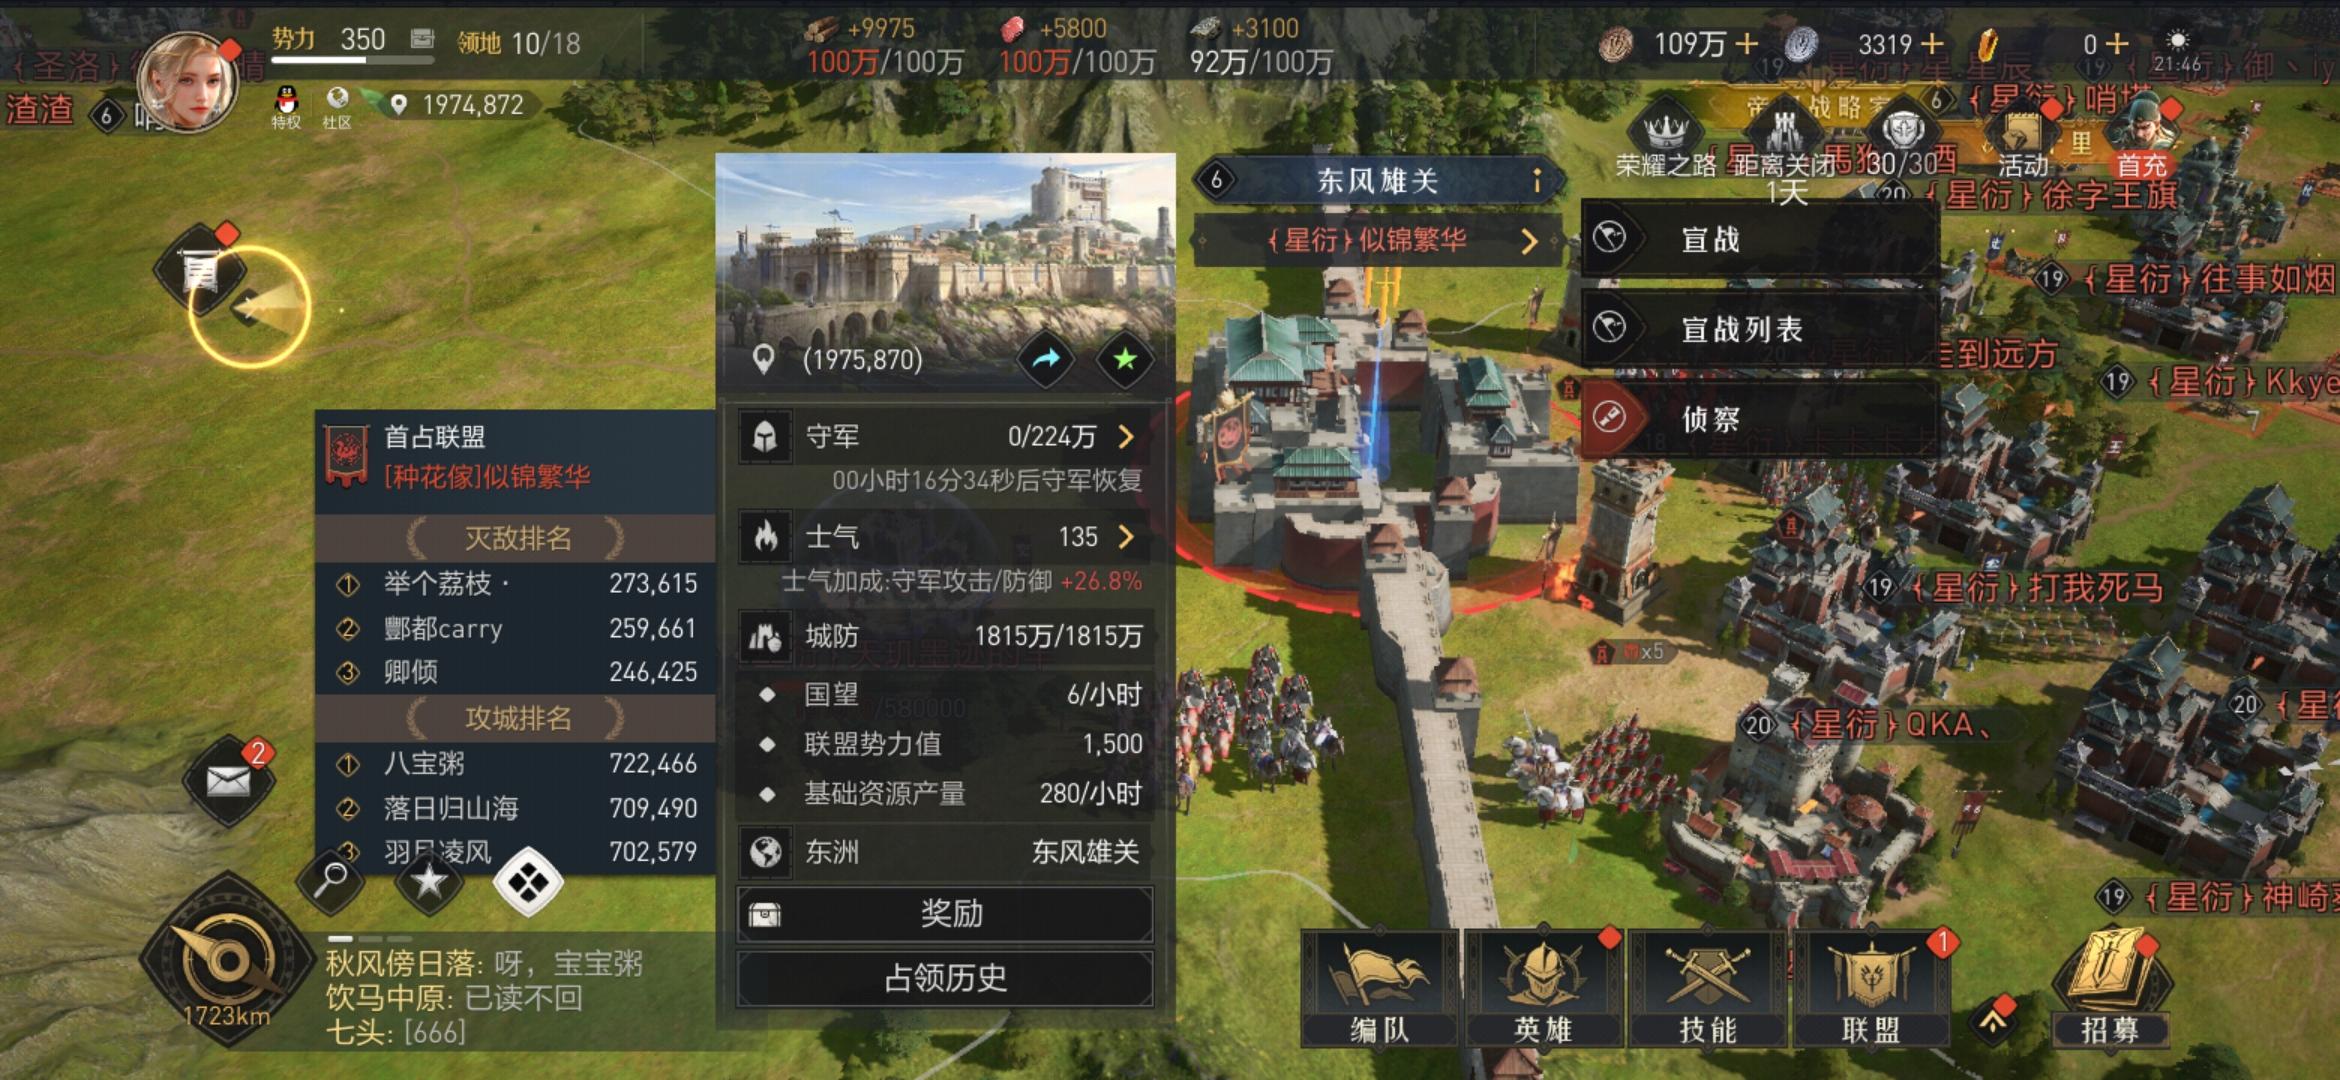
Task: Click the blue share arrow icon
Action: [x=1046, y=359]
